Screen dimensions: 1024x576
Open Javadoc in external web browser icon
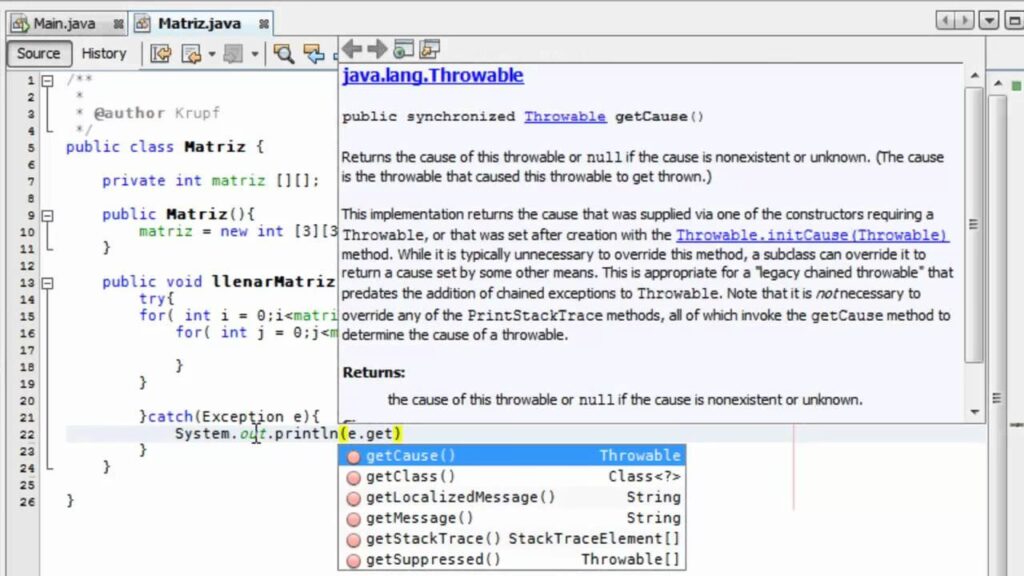point(403,49)
